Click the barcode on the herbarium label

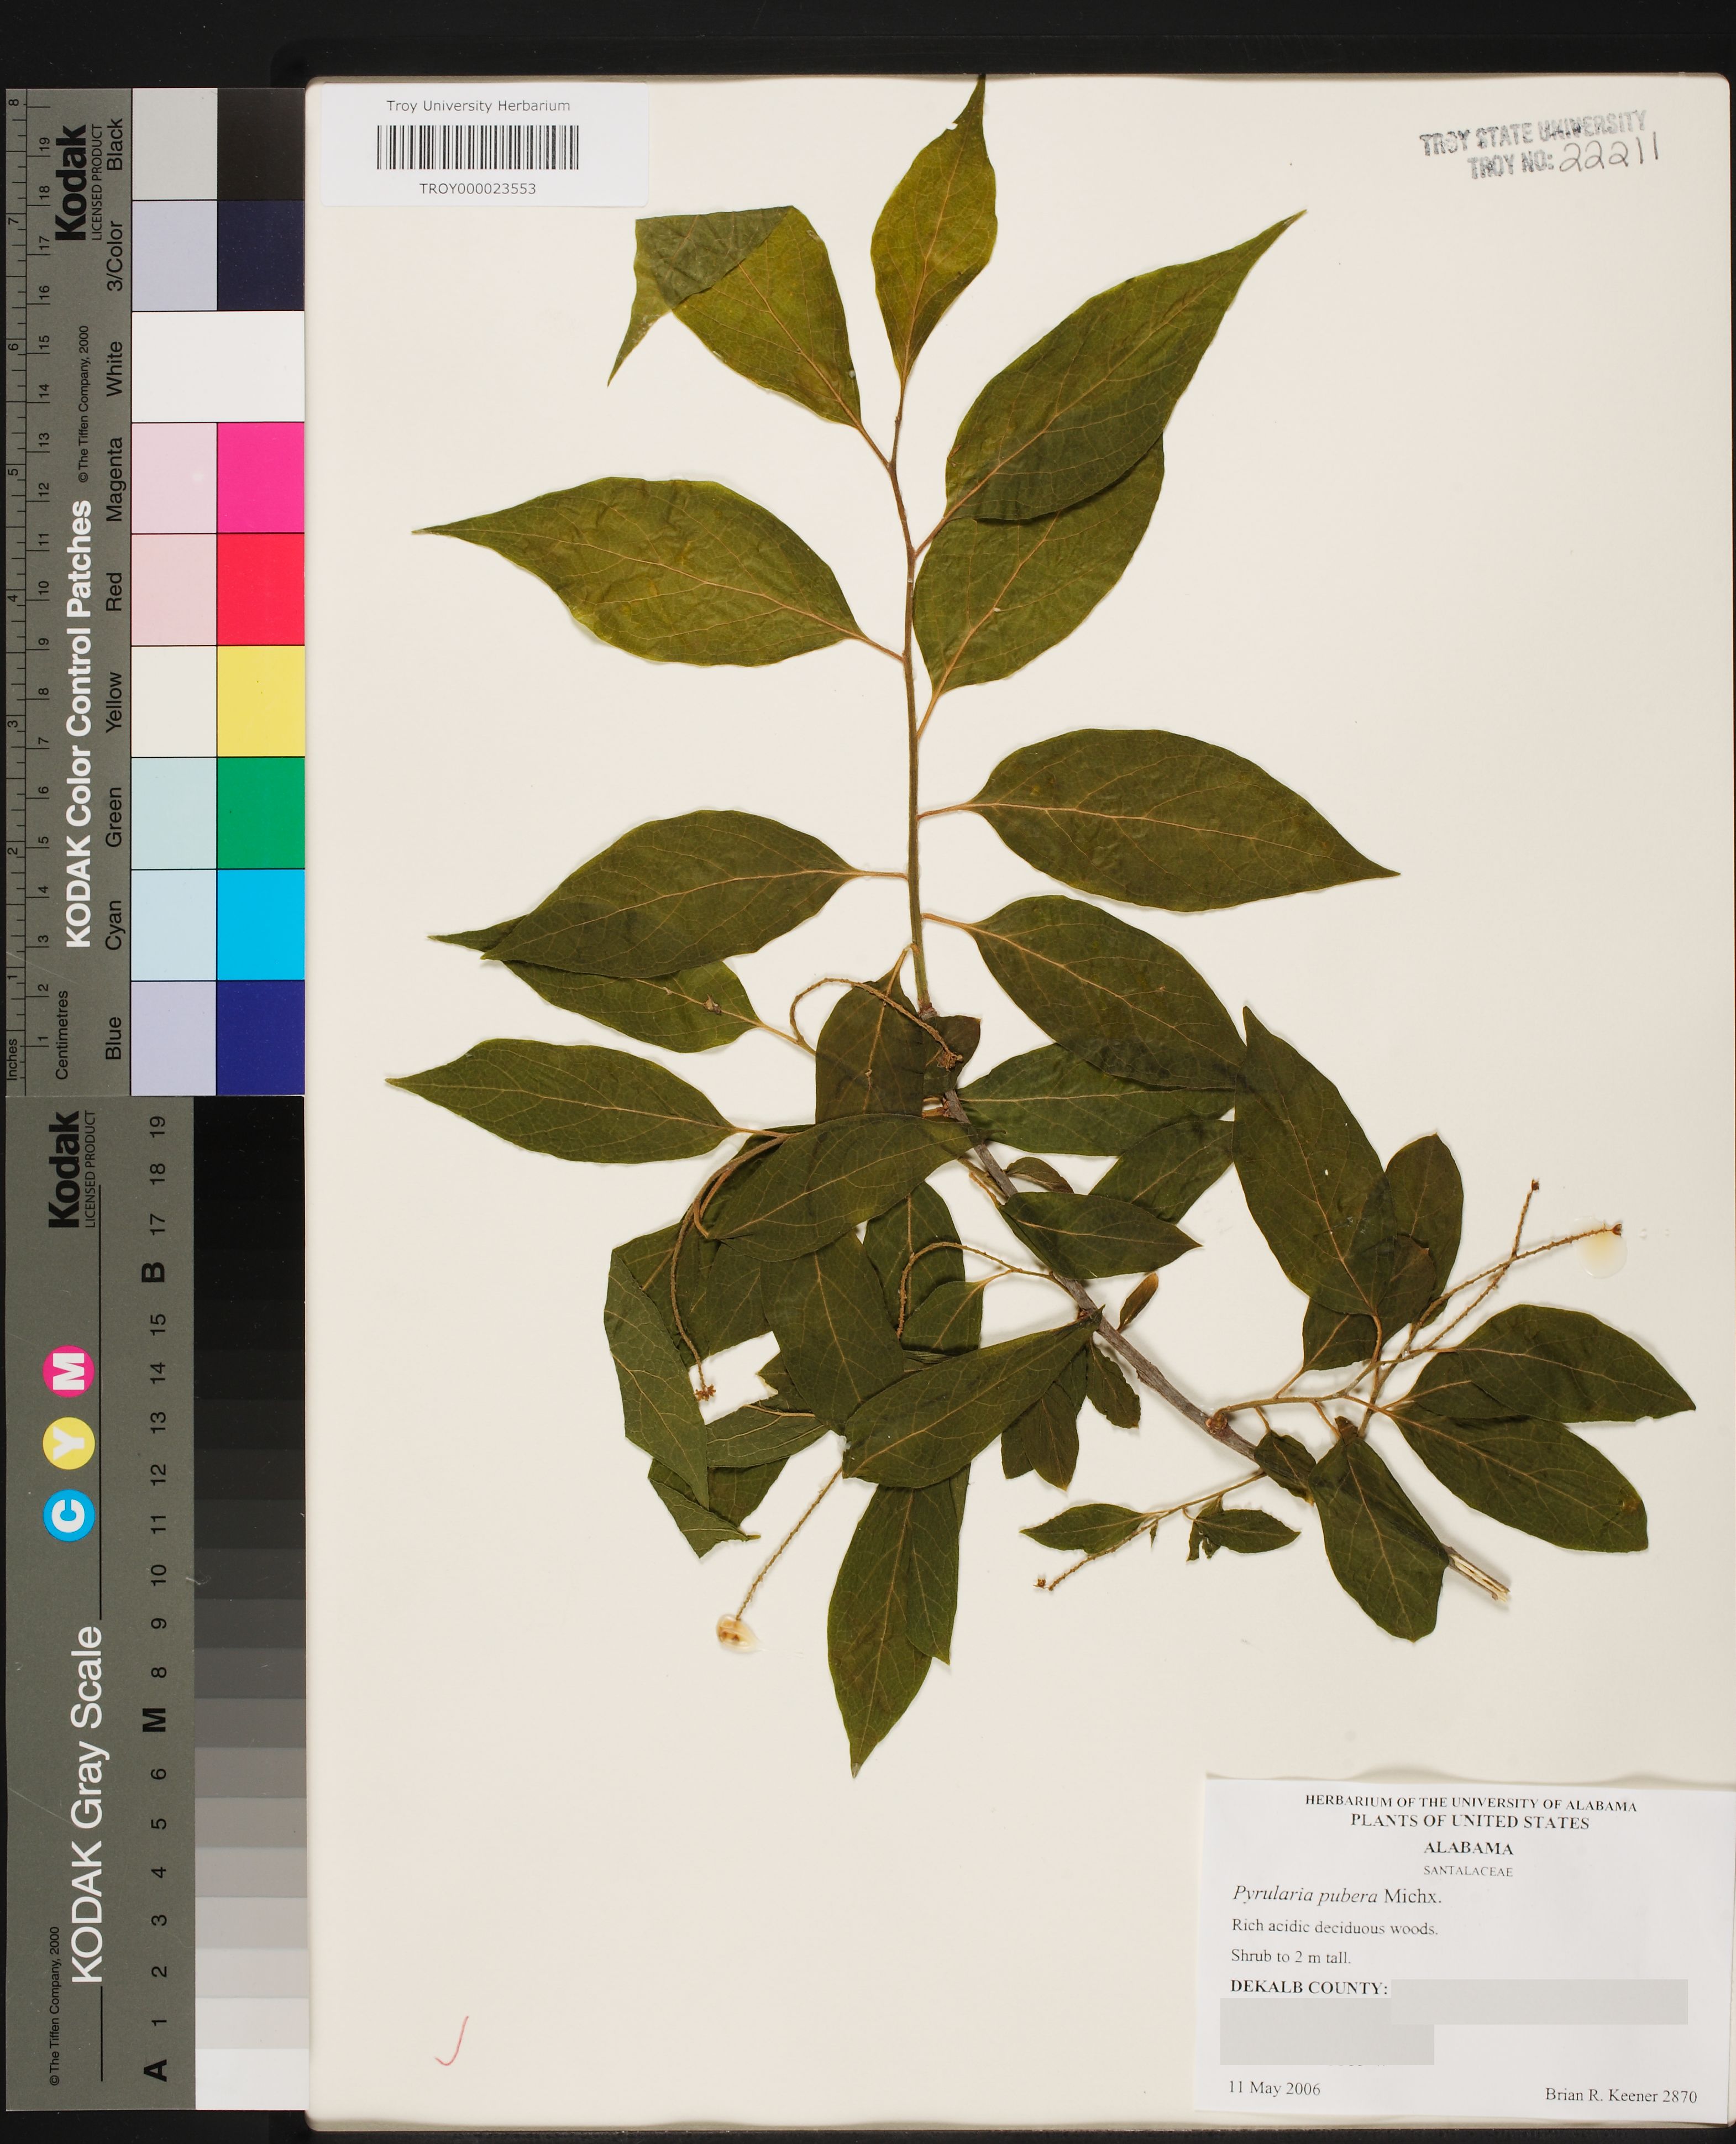[x=478, y=147]
